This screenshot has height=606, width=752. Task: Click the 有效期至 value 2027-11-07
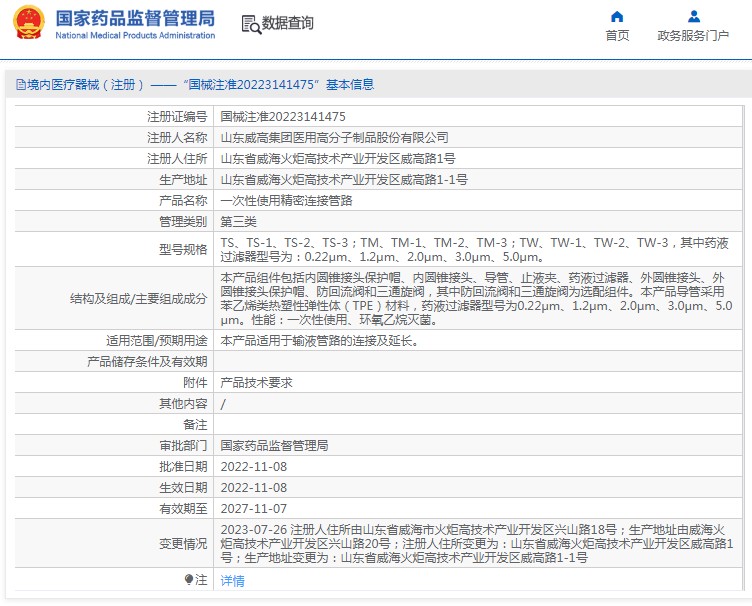point(254,509)
